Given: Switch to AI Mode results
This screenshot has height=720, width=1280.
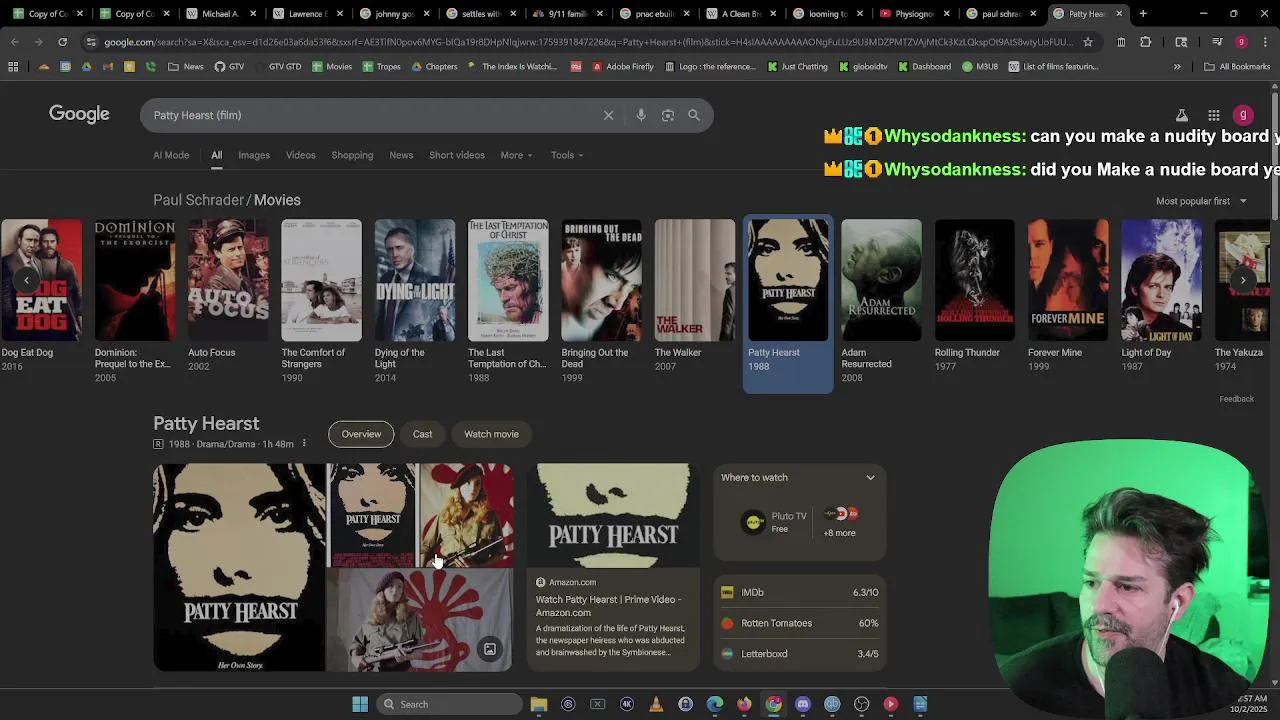Looking at the screenshot, I should pyautogui.click(x=171, y=155).
